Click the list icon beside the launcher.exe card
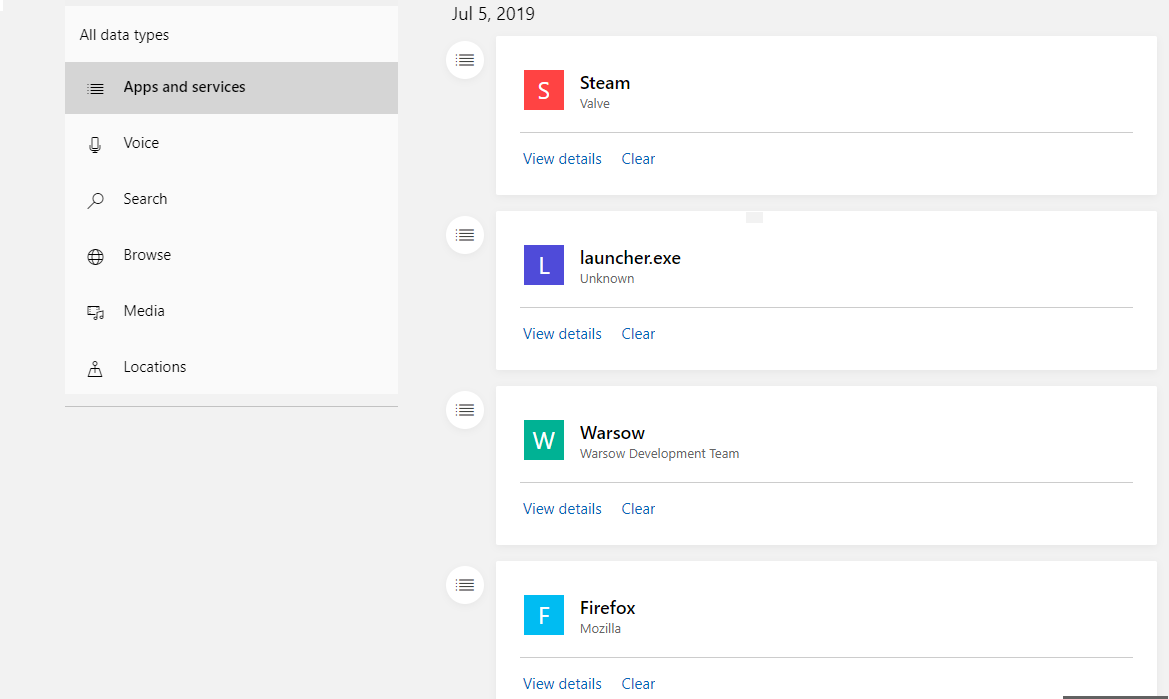 (465, 235)
